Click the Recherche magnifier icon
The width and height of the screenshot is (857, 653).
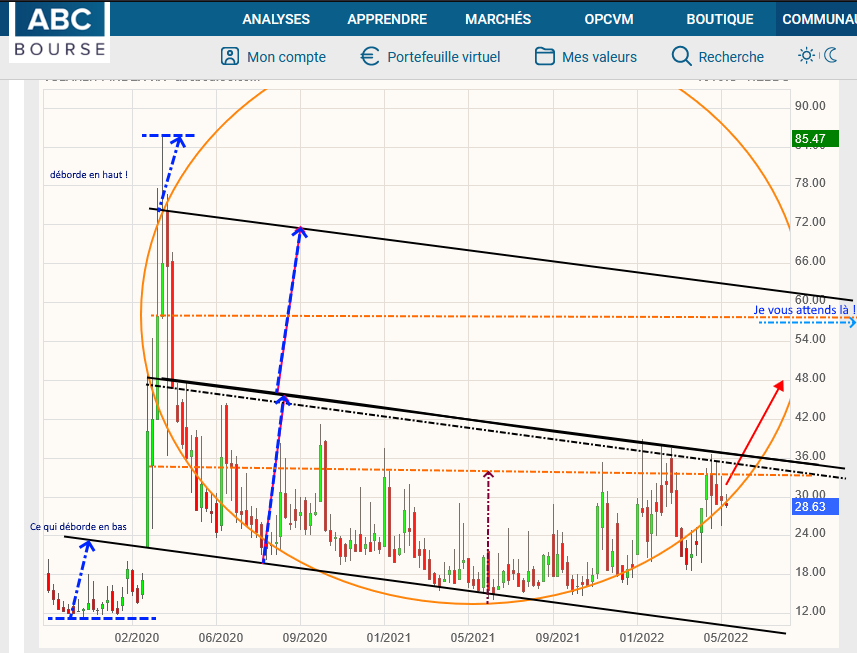click(682, 56)
